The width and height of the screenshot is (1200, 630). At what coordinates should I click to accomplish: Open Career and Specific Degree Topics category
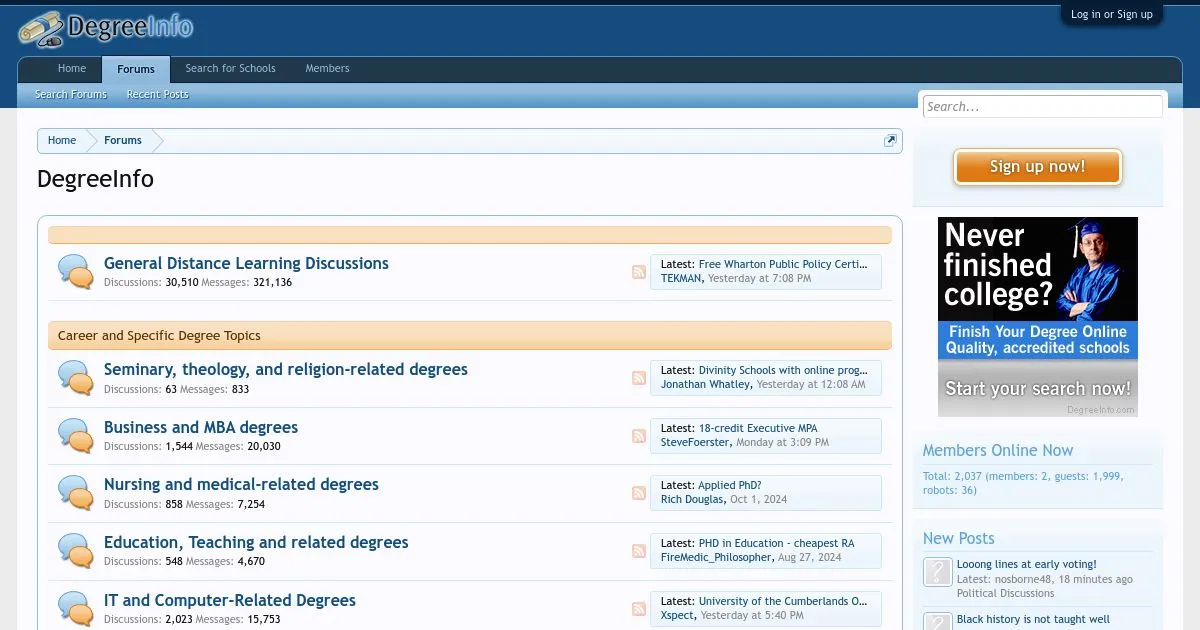click(x=159, y=336)
